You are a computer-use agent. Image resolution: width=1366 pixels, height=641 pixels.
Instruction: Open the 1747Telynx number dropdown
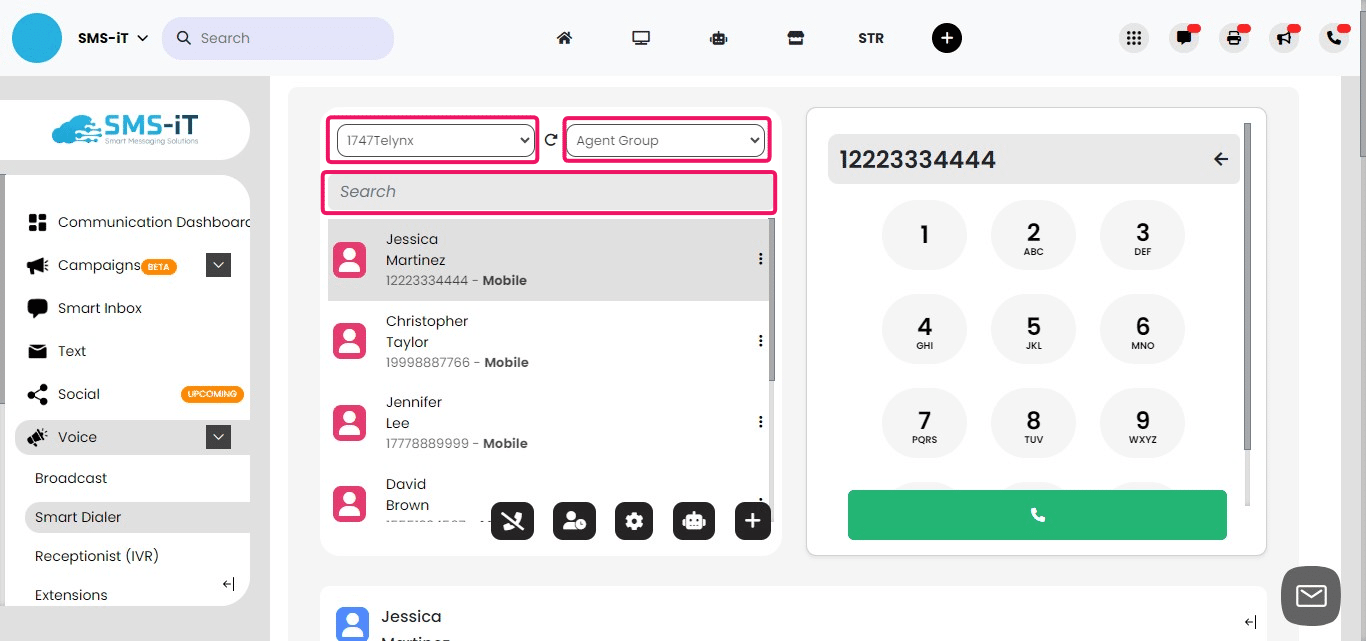(434, 141)
